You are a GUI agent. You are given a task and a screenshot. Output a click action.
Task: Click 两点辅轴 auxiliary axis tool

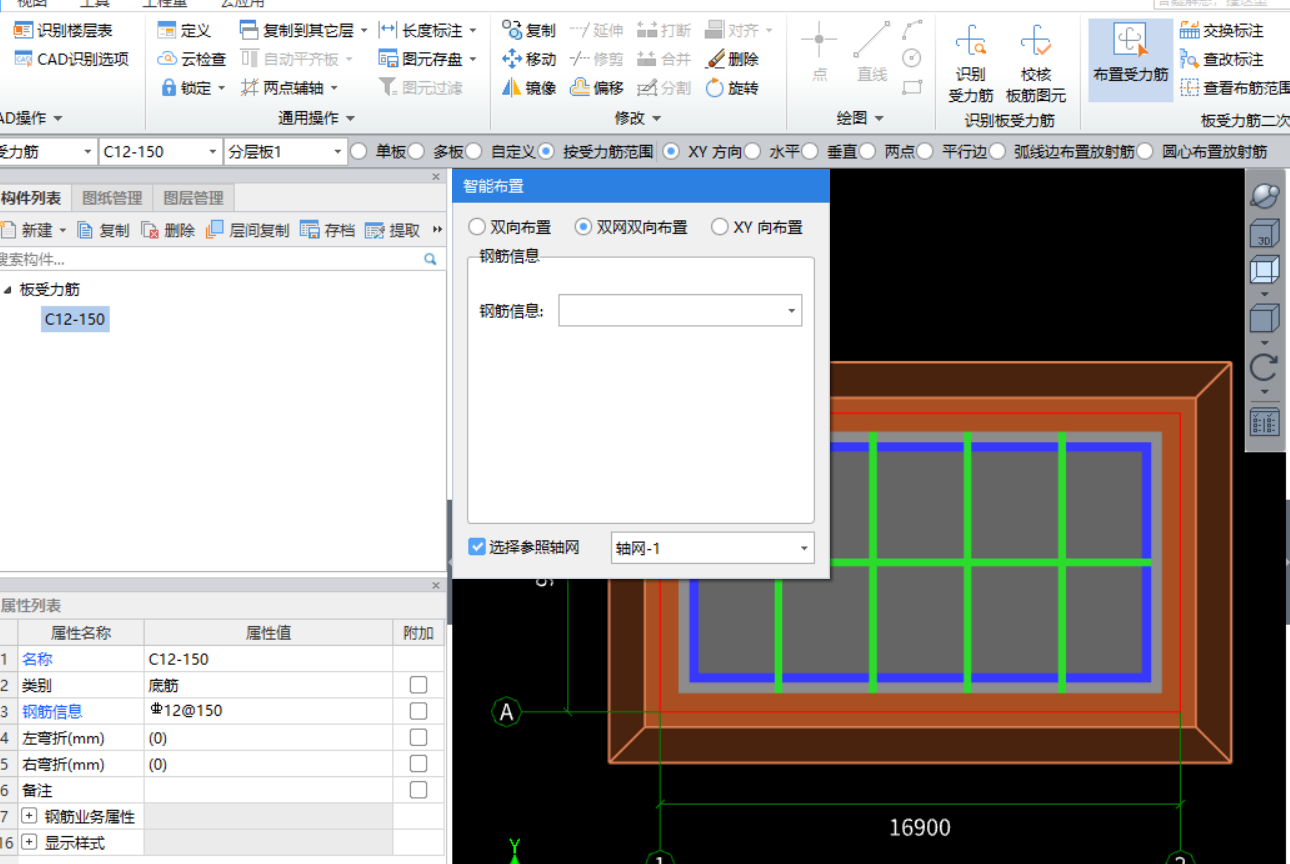click(x=289, y=88)
